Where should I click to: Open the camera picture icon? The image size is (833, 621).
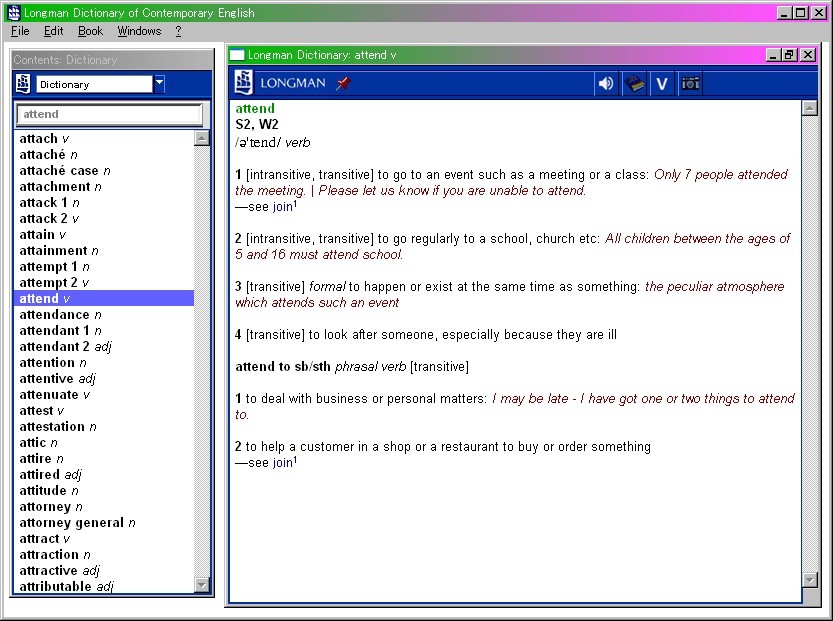pyautogui.click(x=690, y=83)
